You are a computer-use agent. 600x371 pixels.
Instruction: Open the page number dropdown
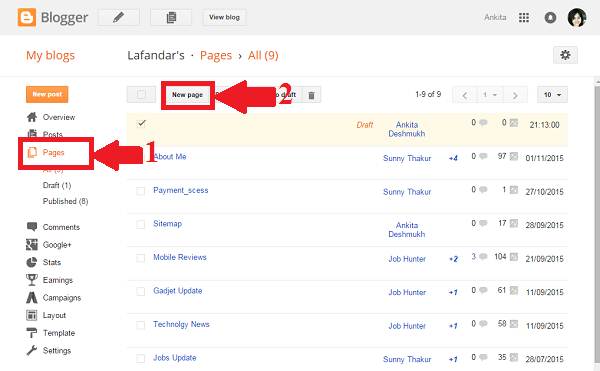coord(490,95)
